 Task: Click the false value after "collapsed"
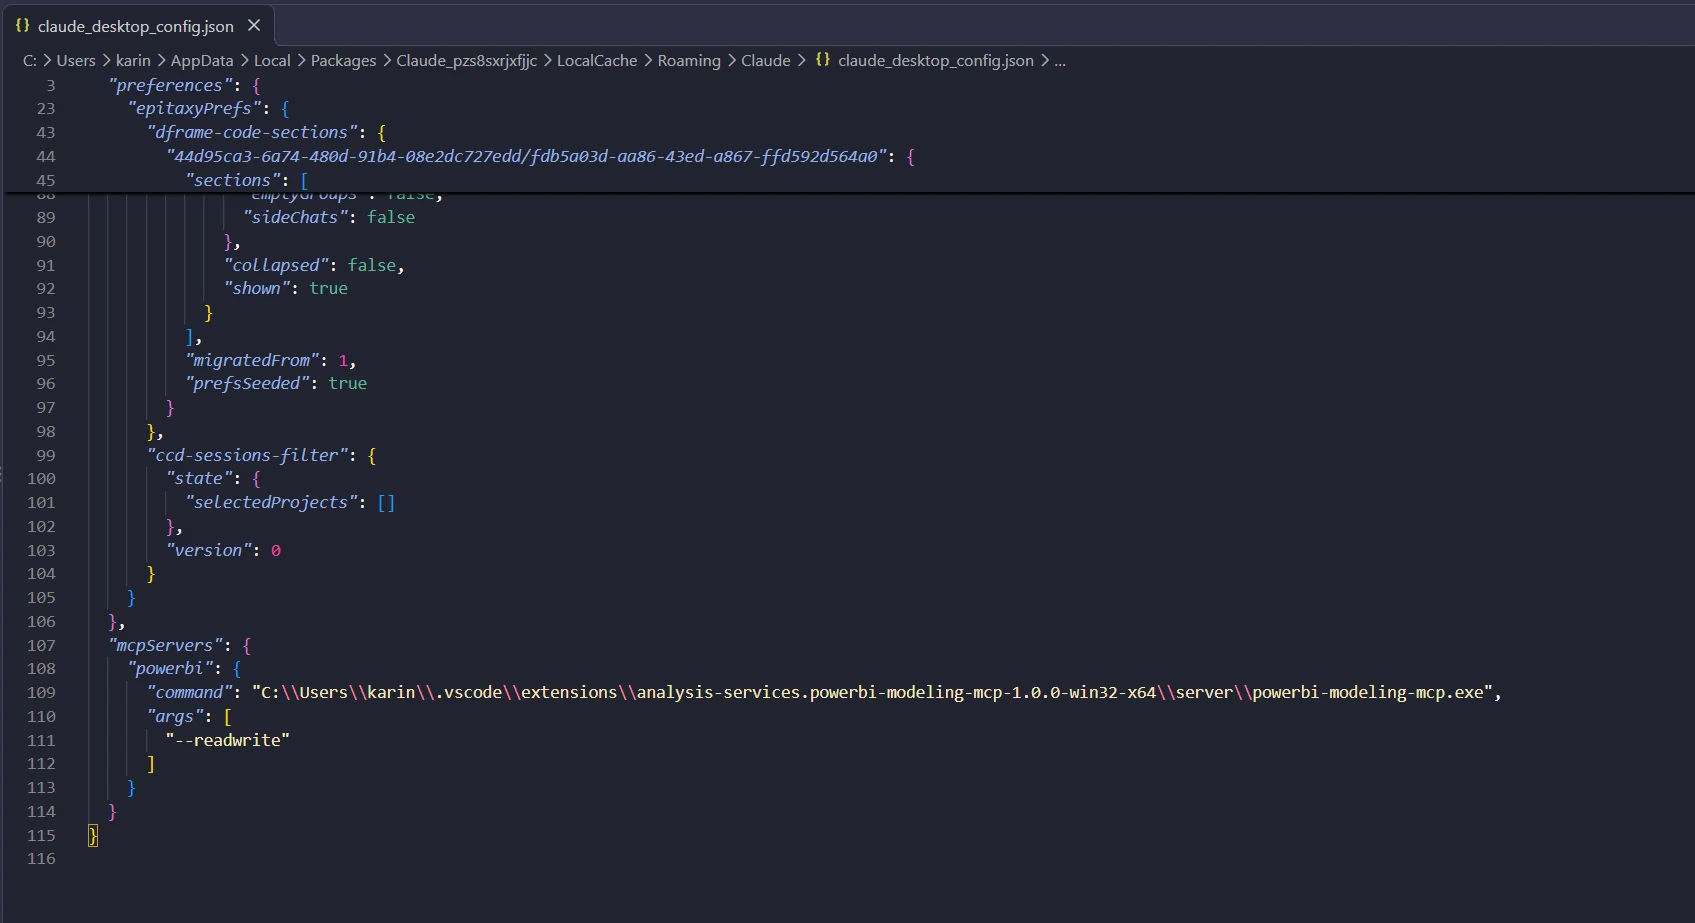tap(372, 265)
